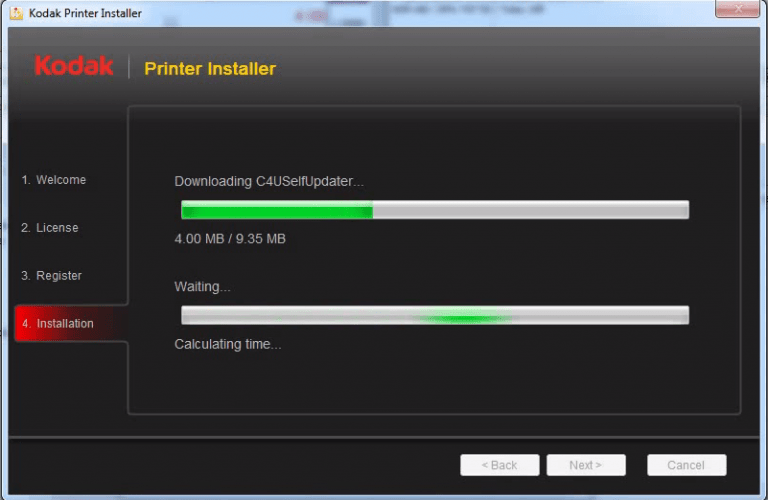
Task: Click the 'Calculating time...' text
Action: coord(228,344)
